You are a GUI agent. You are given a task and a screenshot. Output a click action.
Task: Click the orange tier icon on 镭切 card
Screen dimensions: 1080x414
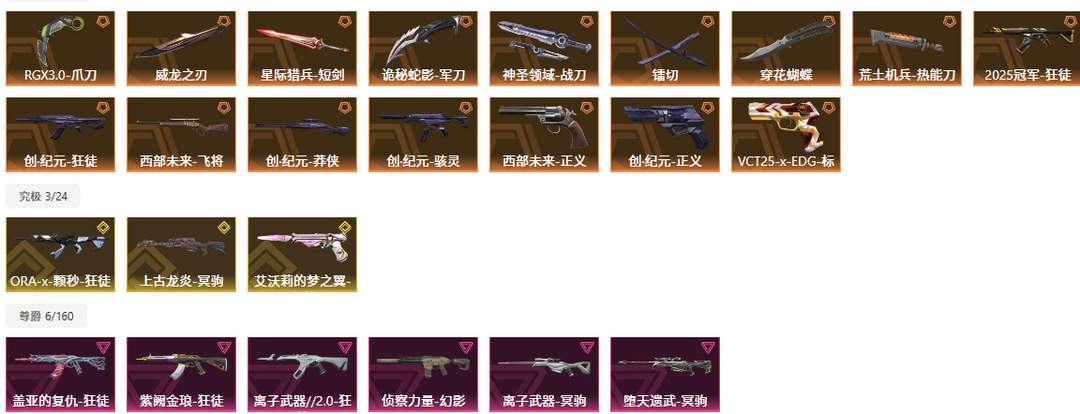pos(707,21)
